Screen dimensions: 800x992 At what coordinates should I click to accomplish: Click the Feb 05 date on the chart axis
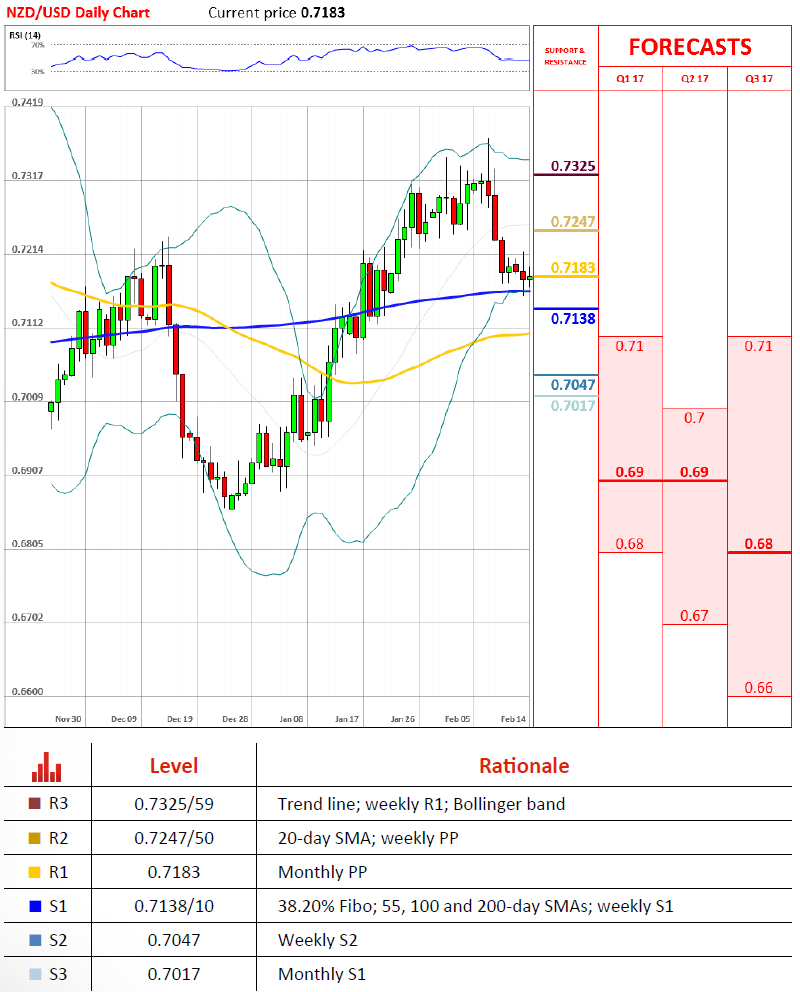pyautogui.click(x=457, y=719)
